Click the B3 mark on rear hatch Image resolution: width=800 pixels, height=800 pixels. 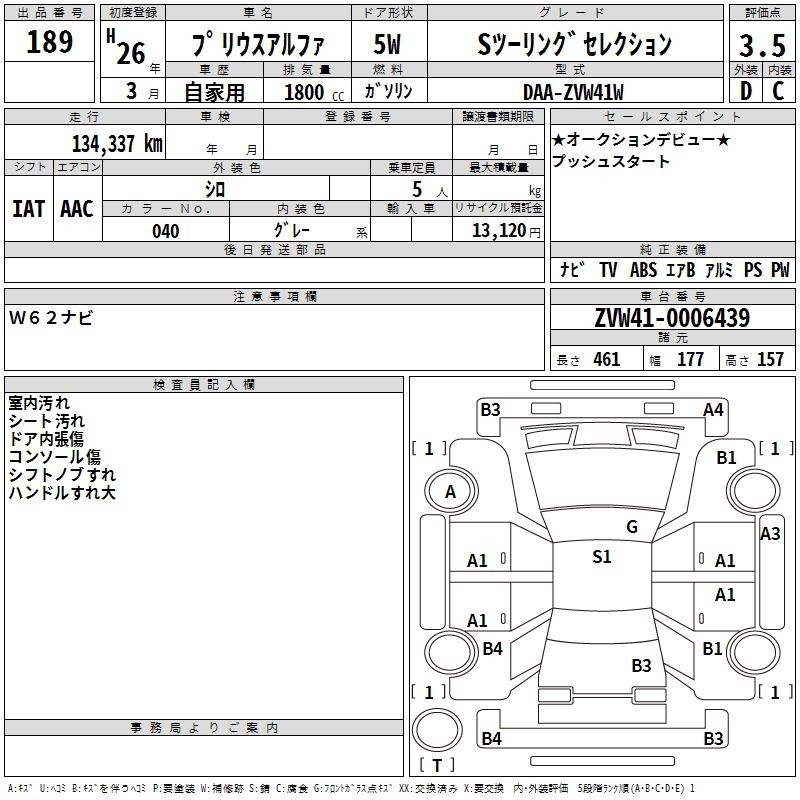[641, 665]
